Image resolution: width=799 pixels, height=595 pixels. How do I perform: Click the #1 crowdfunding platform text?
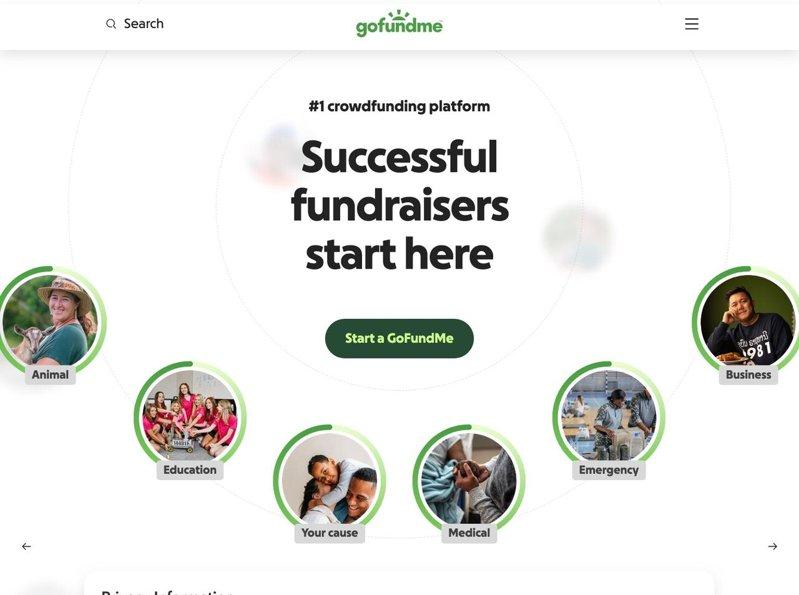click(x=399, y=106)
